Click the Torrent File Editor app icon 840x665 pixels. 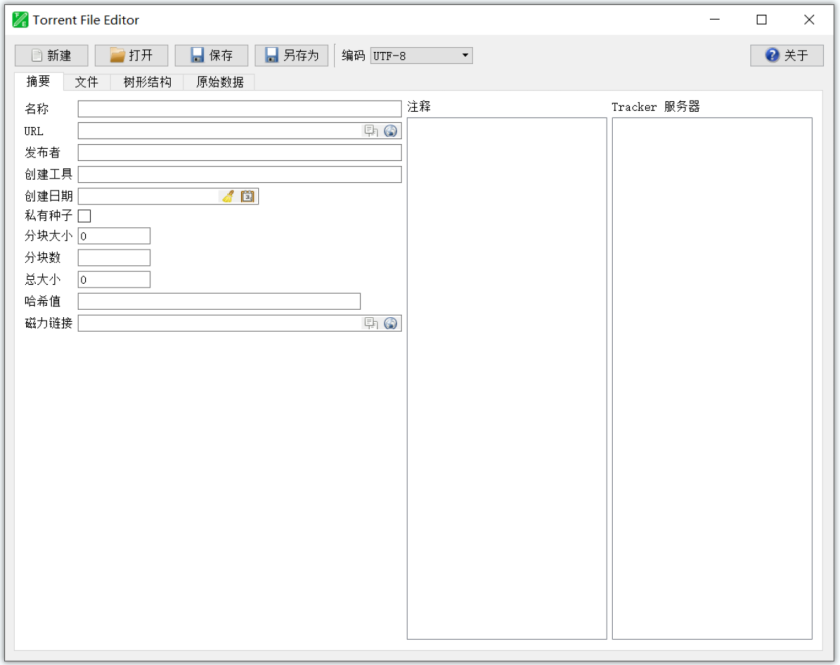point(20,20)
